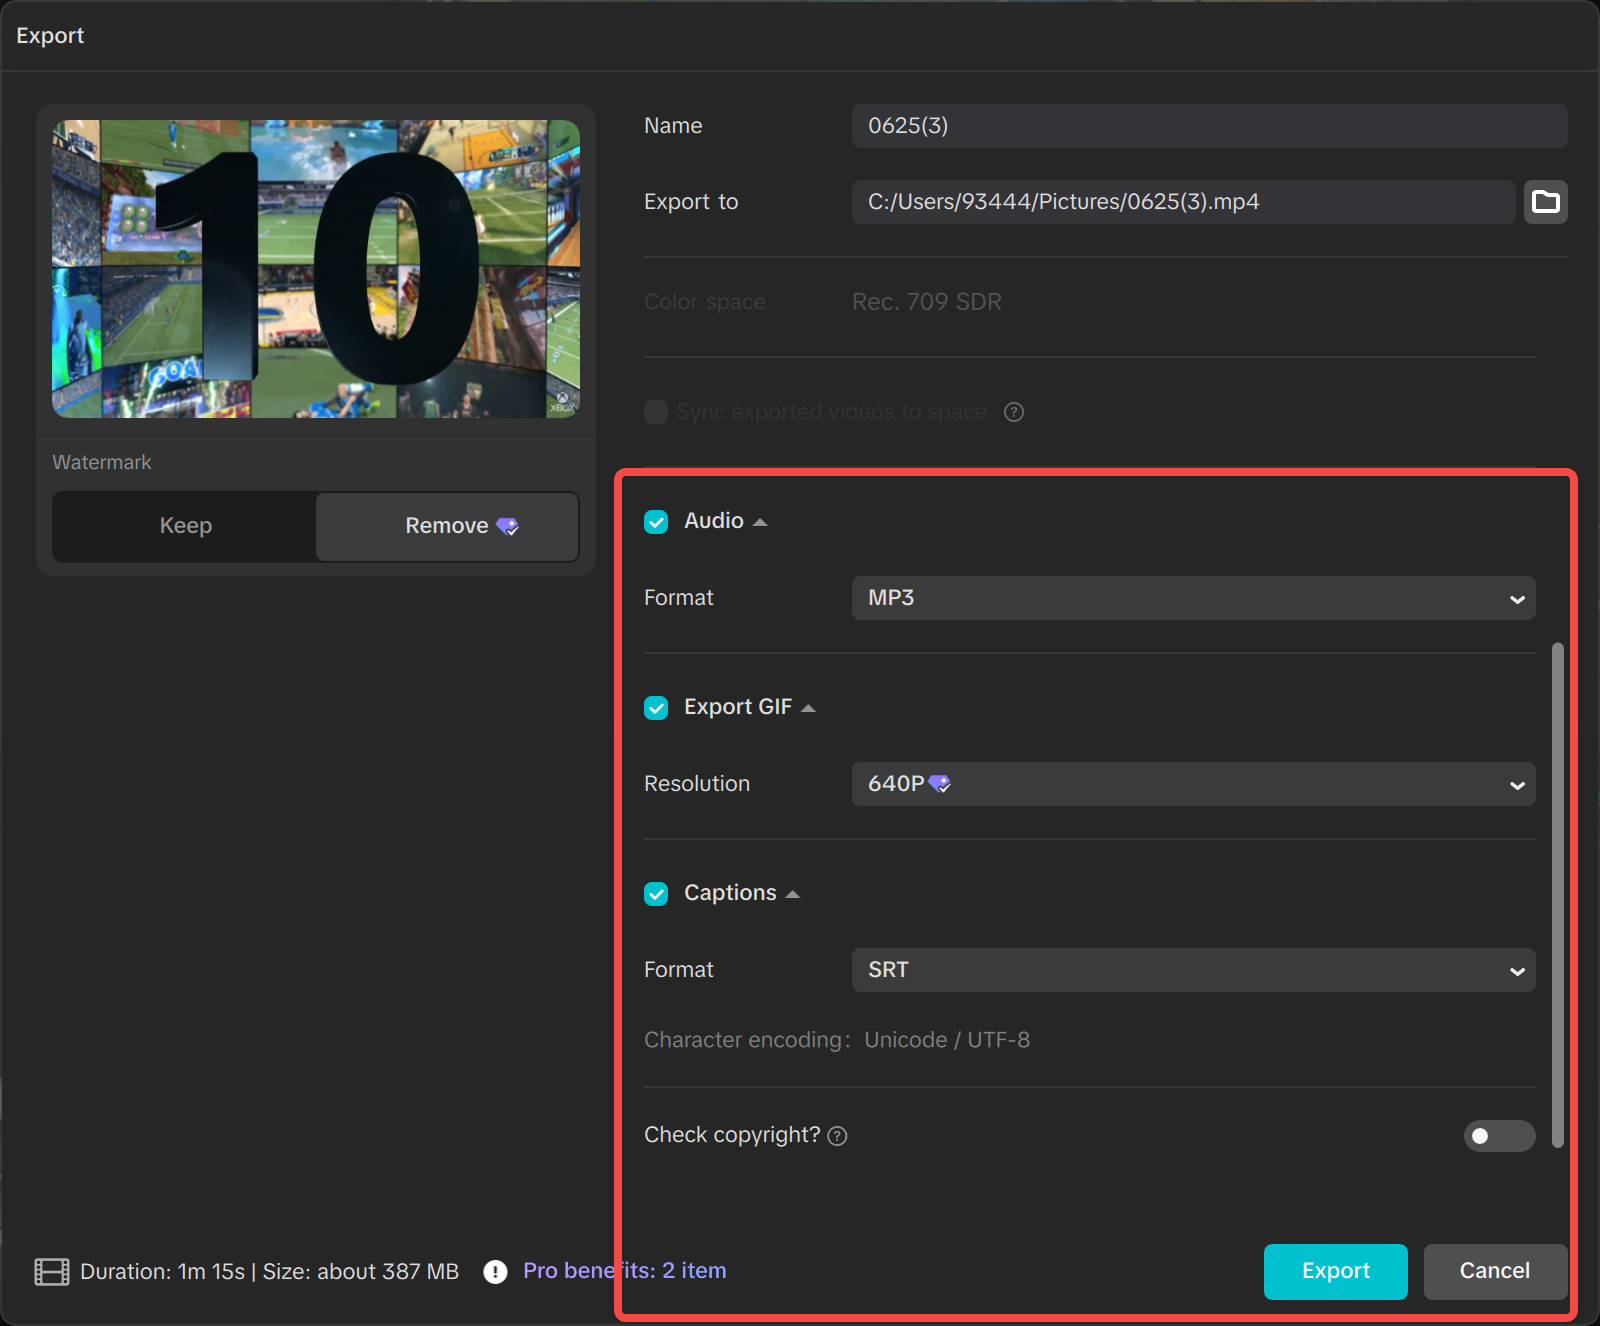Open the folder browse icon for export path

[x=1545, y=202]
